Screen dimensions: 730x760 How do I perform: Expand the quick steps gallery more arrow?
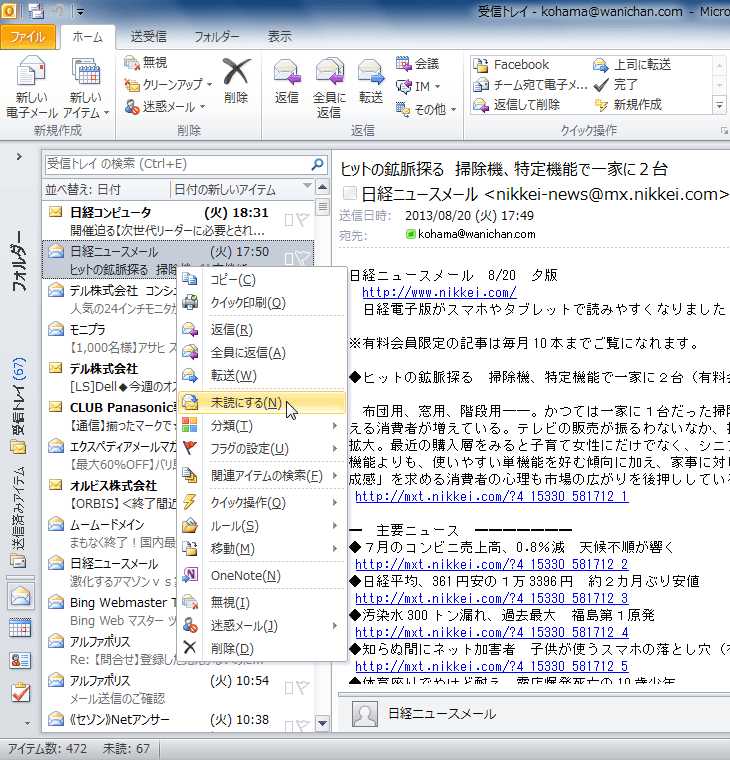pyautogui.click(x=719, y=105)
